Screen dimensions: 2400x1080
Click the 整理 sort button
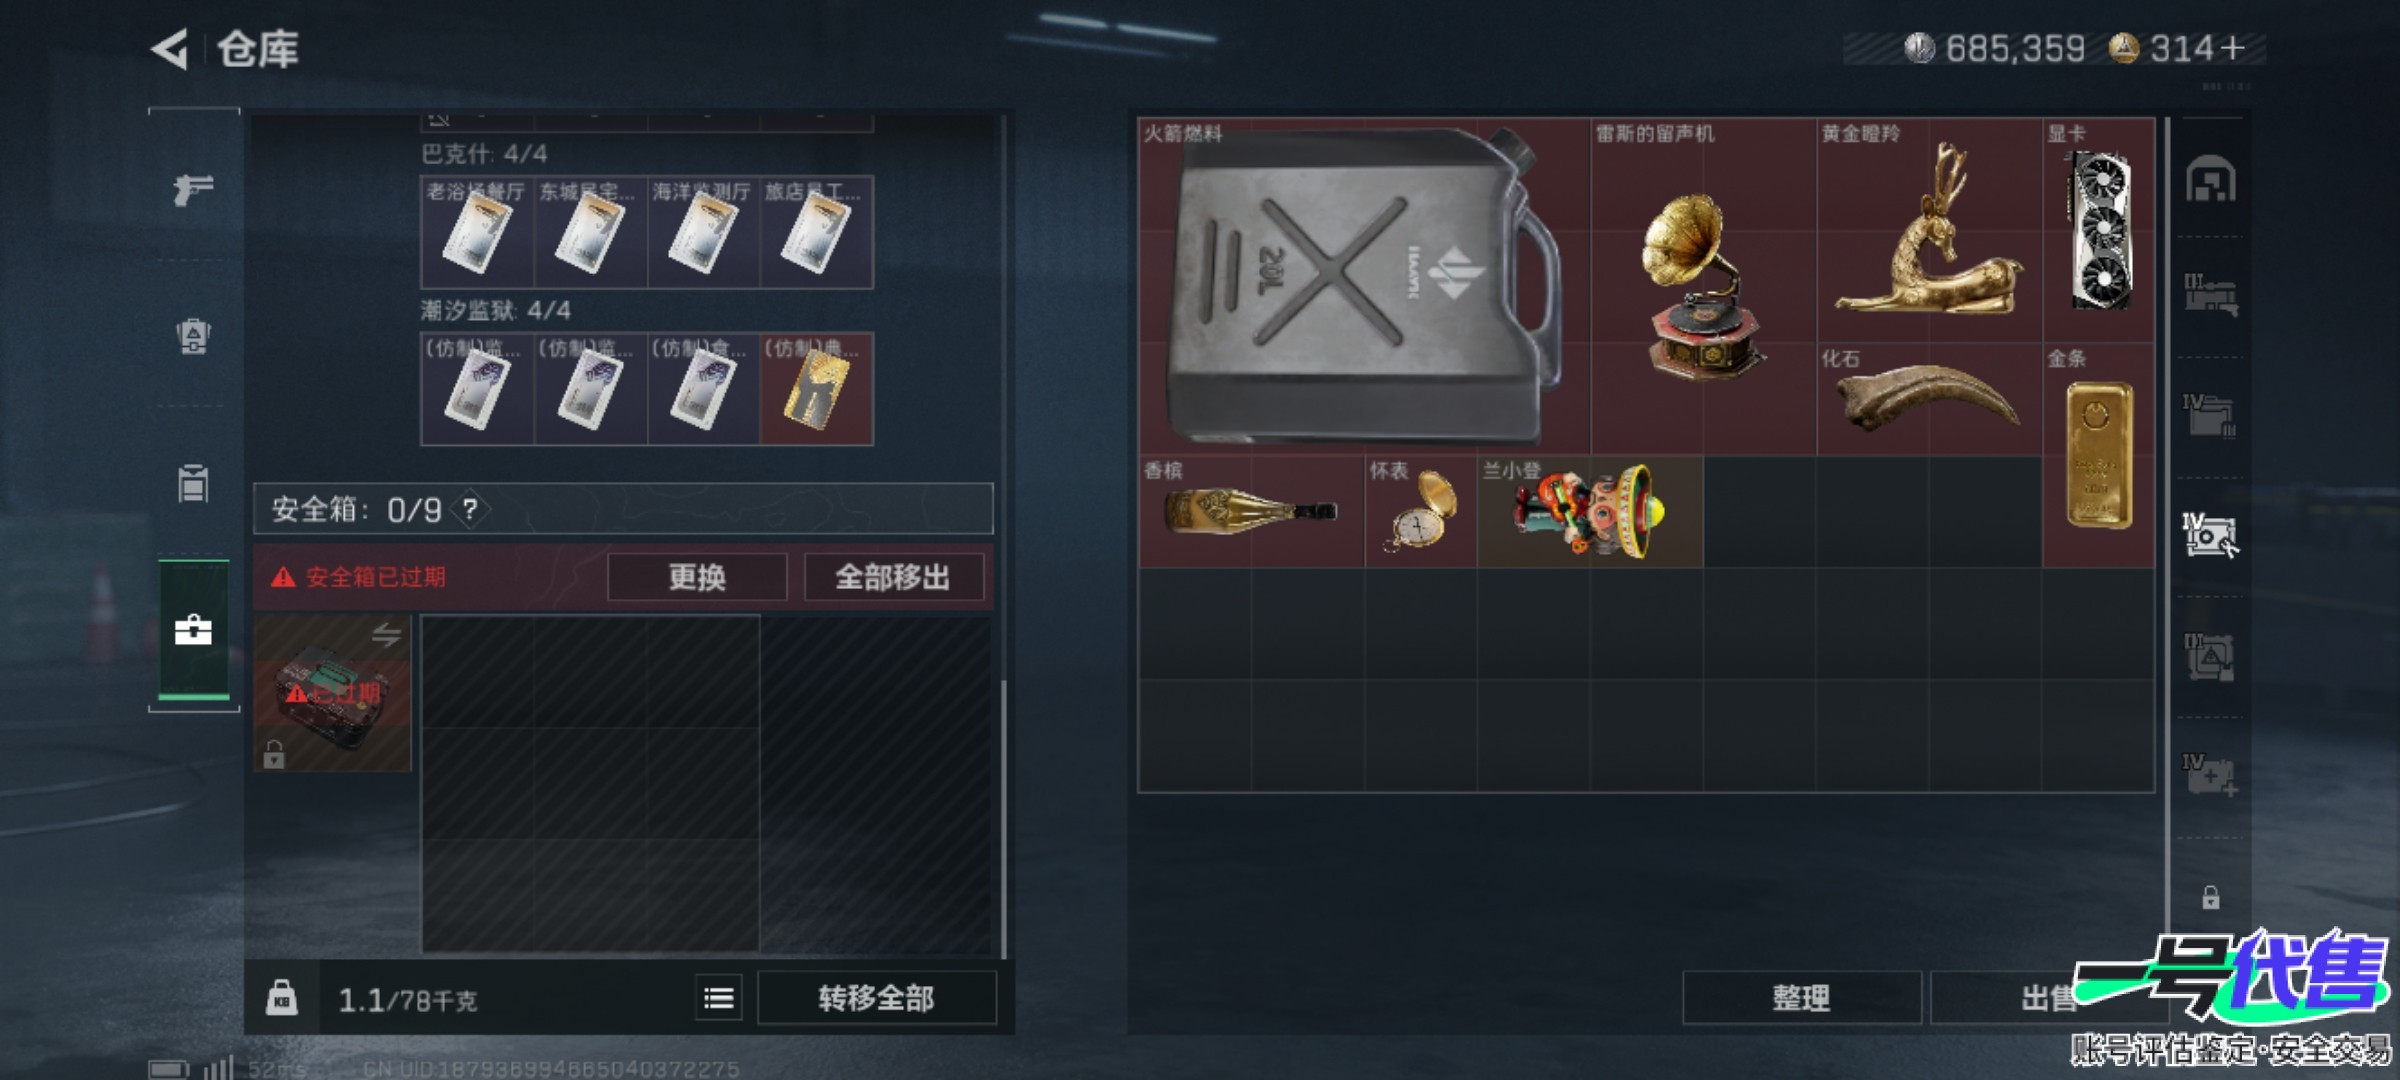click(x=1801, y=998)
